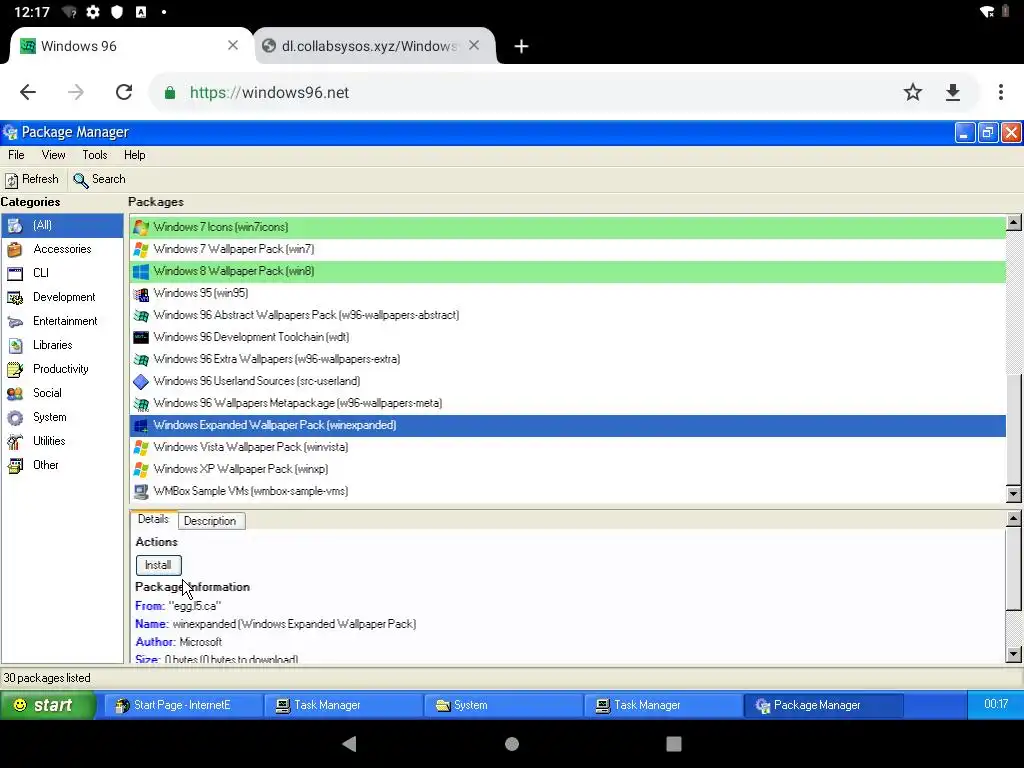This screenshot has height=768, width=1024.
Task: Click the Windows 96 Userland Sources icon
Action: point(140,381)
